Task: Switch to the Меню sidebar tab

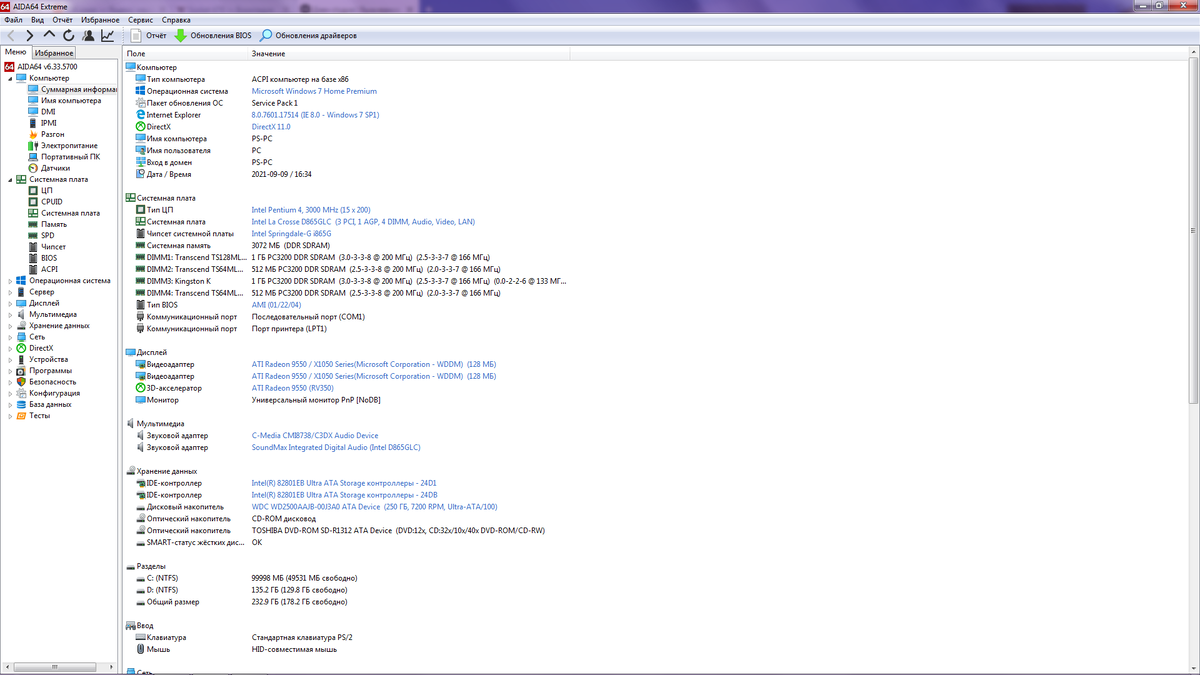Action: click(16, 51)
